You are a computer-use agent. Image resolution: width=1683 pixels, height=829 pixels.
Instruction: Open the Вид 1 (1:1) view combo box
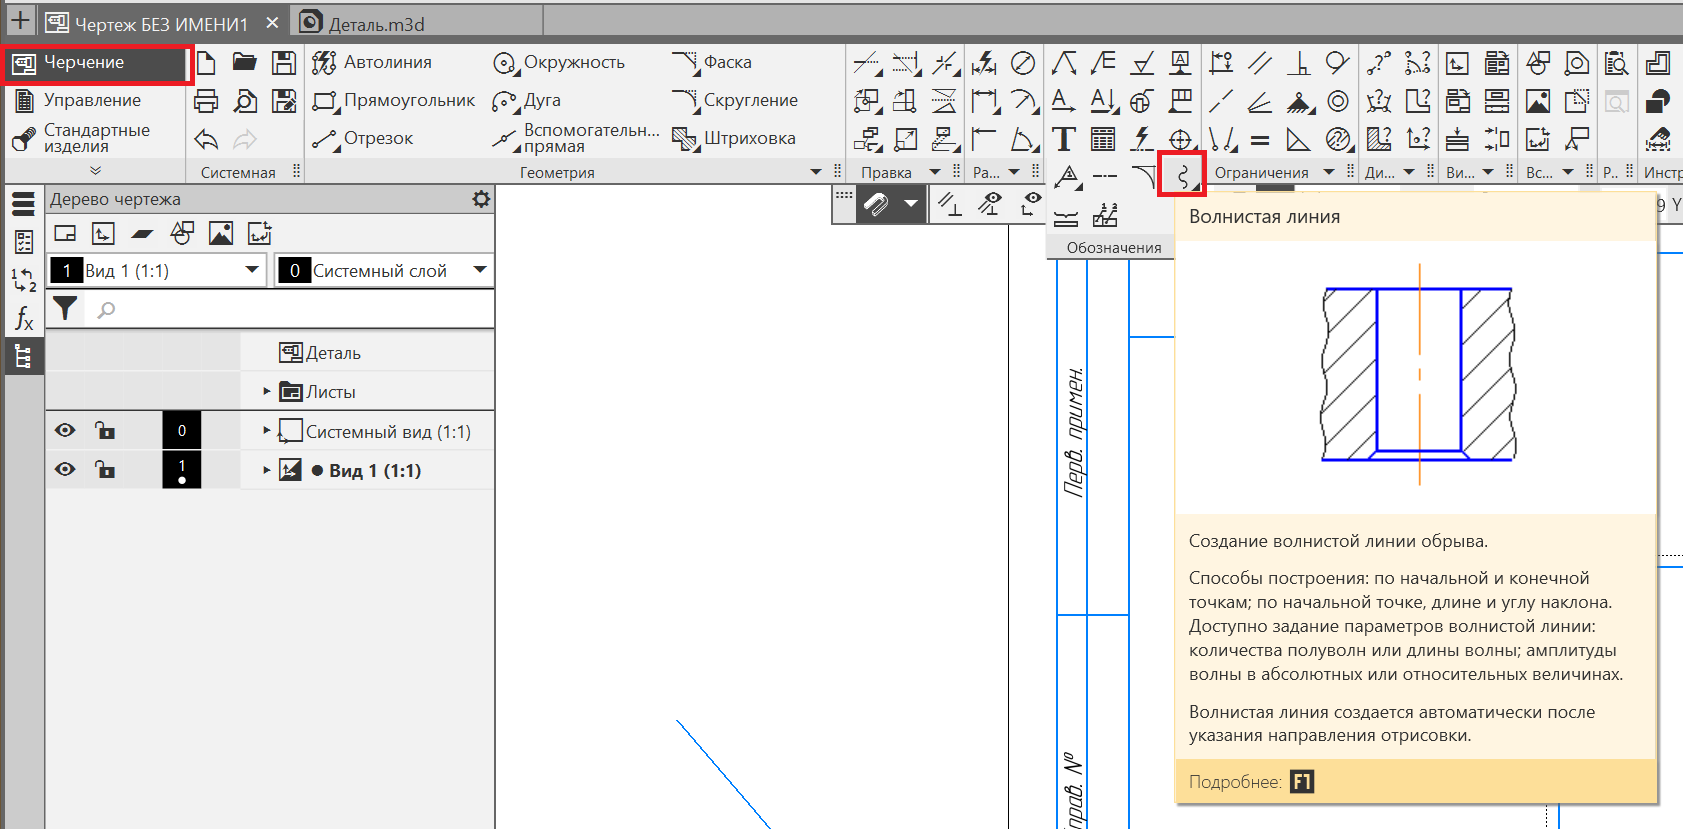157,270
